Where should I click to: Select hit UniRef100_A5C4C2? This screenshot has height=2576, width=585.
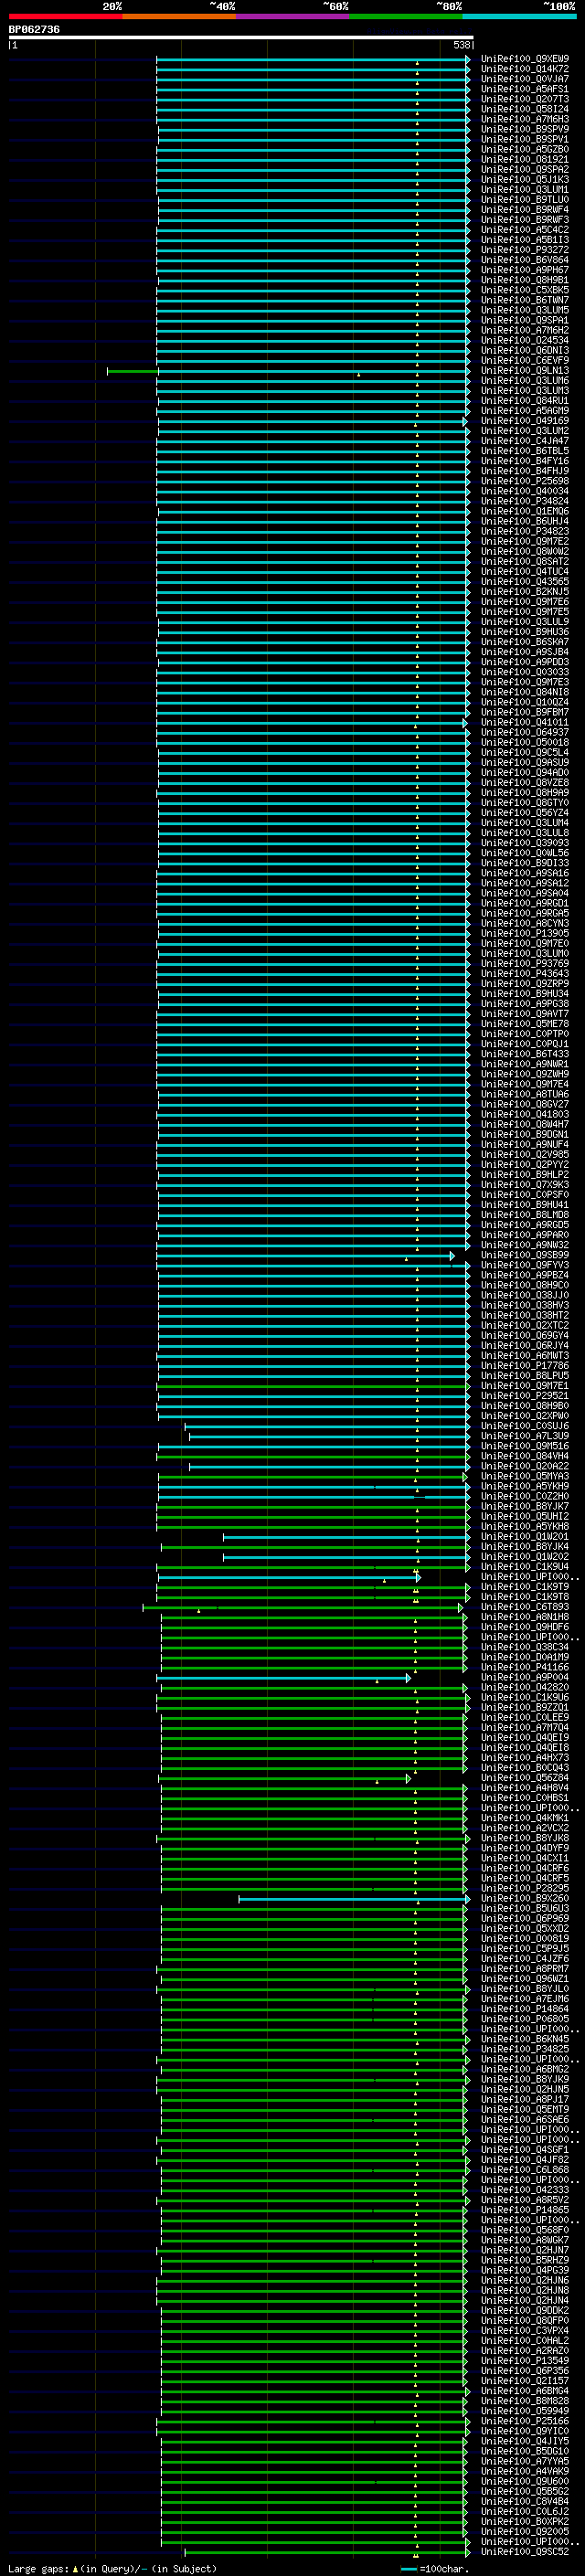pyautogui.click(x=525, y=230)
